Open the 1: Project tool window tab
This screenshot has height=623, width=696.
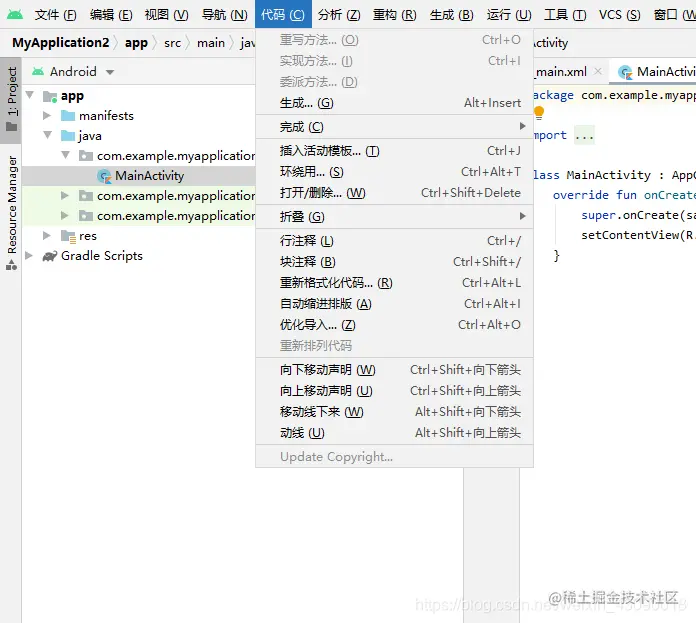point(11,99)
